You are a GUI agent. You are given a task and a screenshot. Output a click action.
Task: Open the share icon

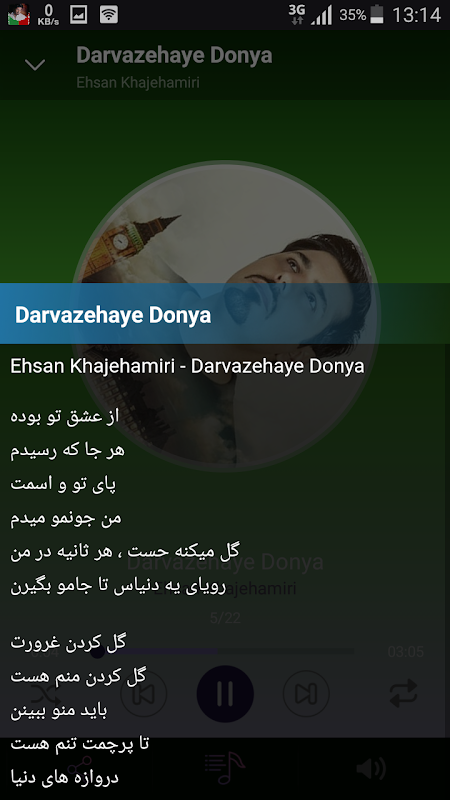click(79, 769)
